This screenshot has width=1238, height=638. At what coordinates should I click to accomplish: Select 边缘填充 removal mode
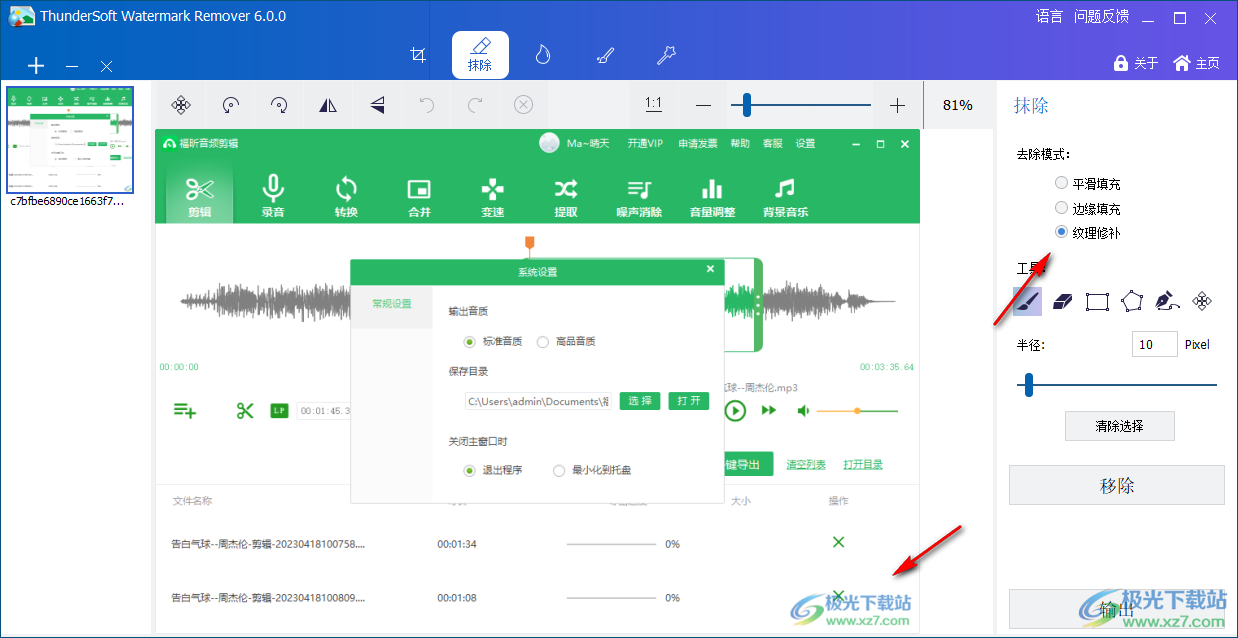(x=1088, y=208)
